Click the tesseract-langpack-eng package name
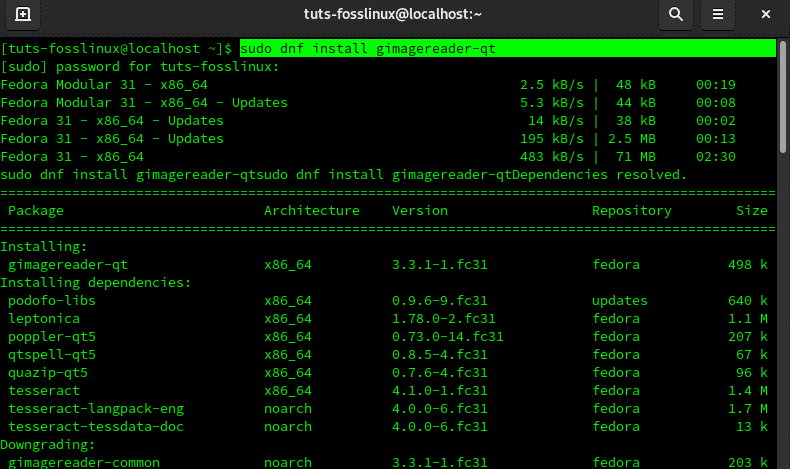 coord(96,409)
